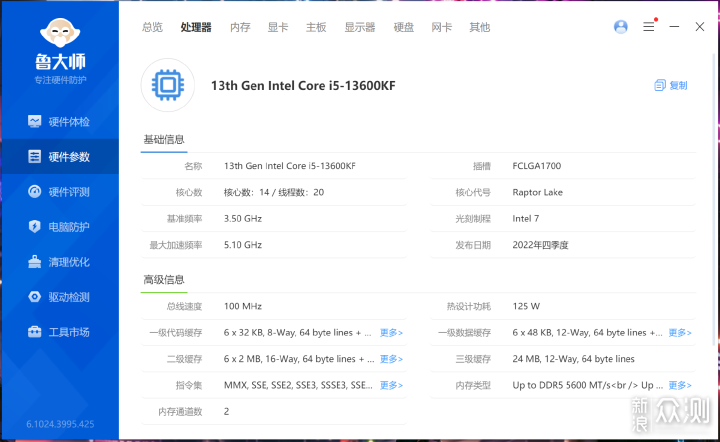
Task: Click 更多 for 一级代码缓存
Action: click(x=391, y=332)
